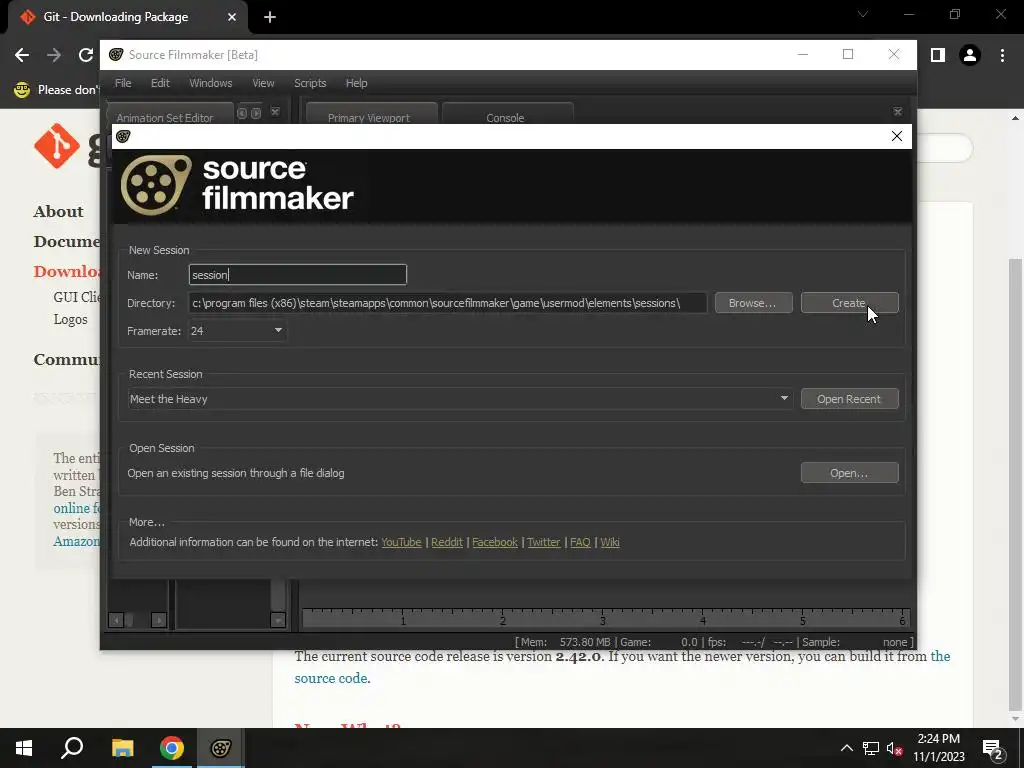Click the Chrome taskbar icon

(x=172, y=748)
